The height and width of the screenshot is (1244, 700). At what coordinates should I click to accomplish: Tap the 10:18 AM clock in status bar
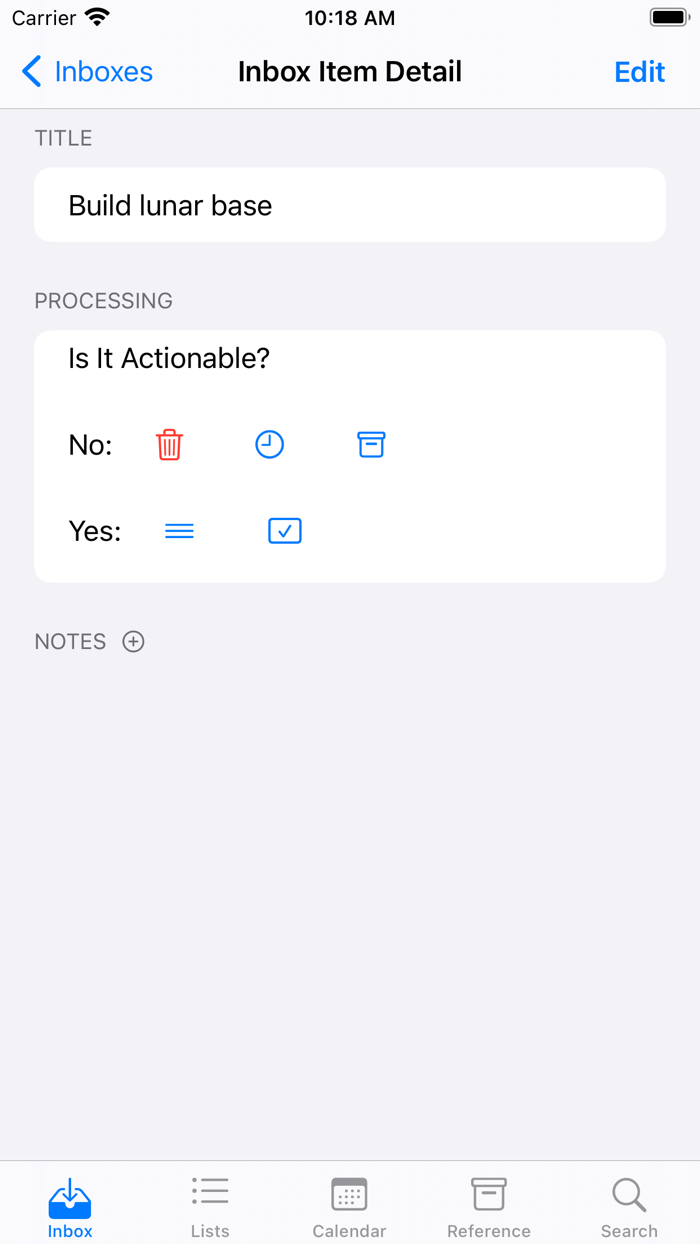(350, 18)
